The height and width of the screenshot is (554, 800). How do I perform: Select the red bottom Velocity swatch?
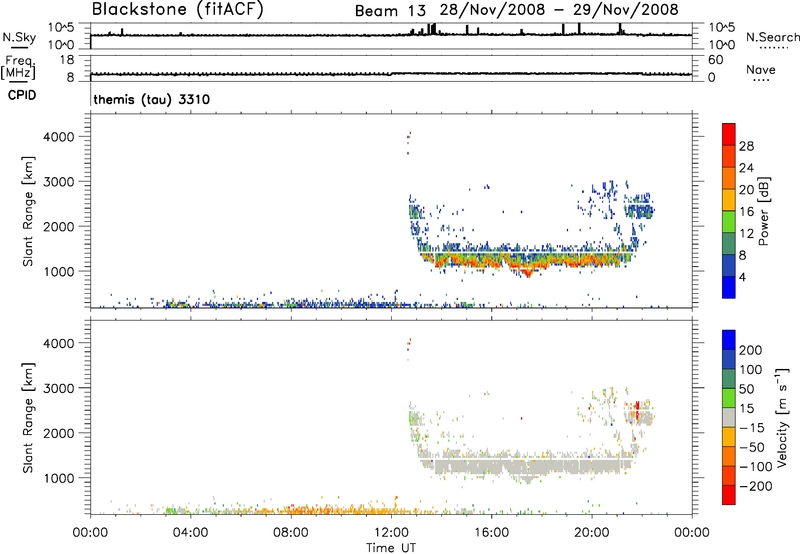tap(729, 495)
